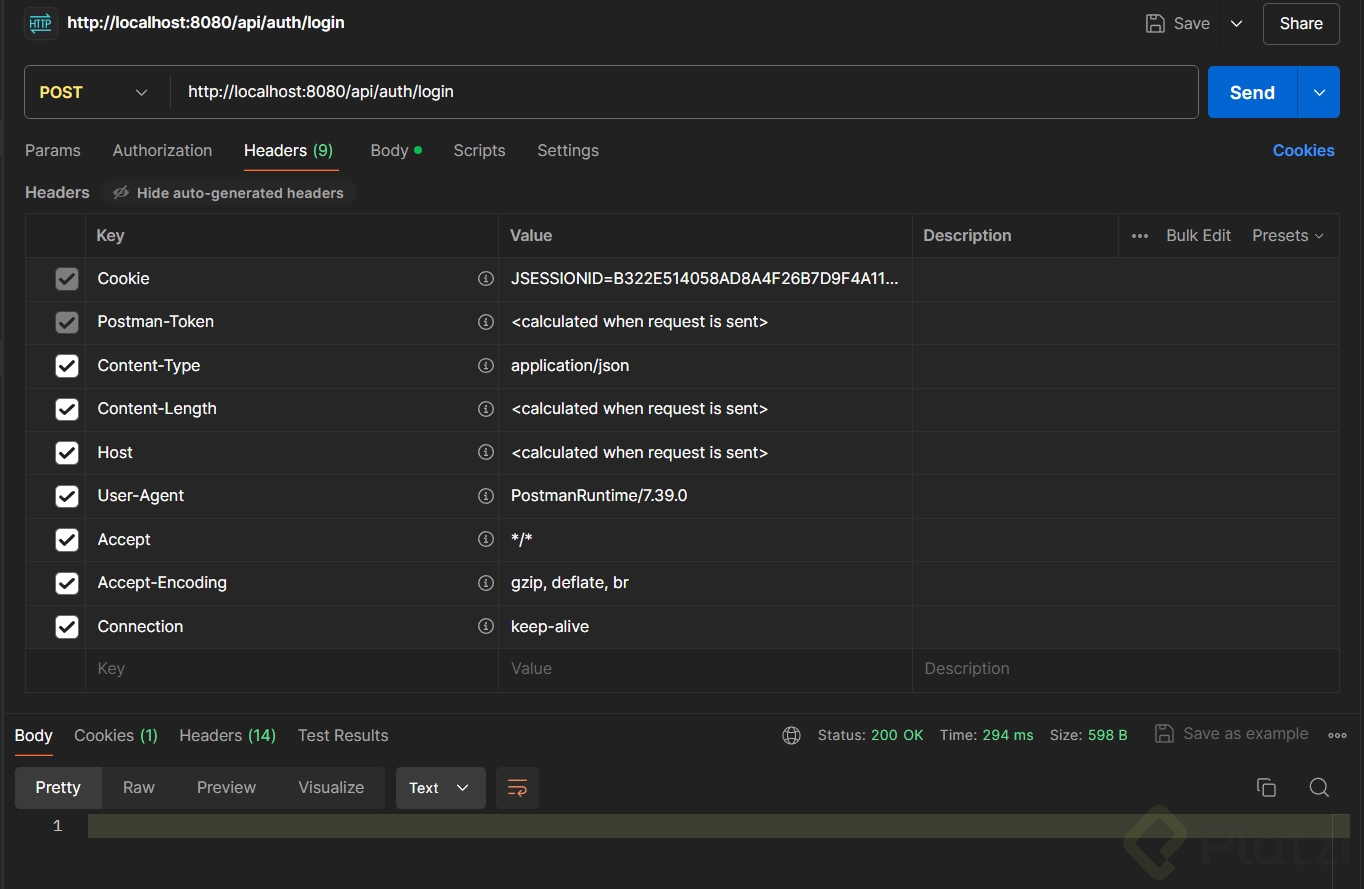The image size is (1364, 889).
Task: Click the JSESSIONID cookie value cell
Action: point(705,279)
